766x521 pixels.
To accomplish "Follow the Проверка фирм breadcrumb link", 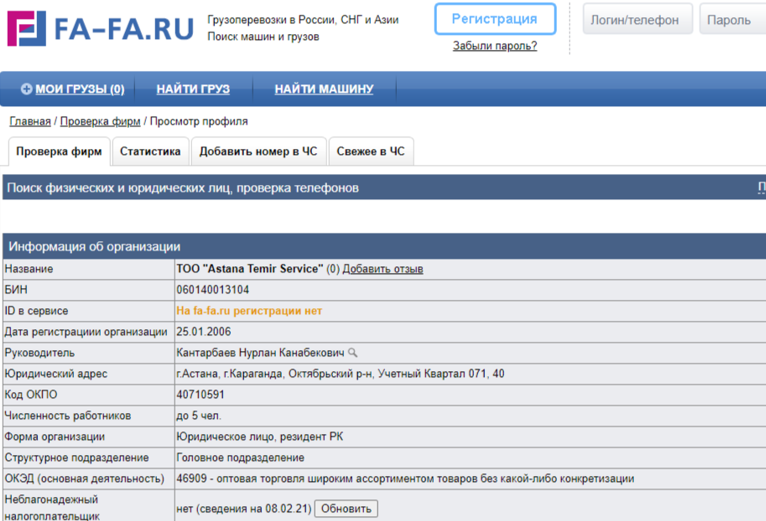I will point(100,121).
